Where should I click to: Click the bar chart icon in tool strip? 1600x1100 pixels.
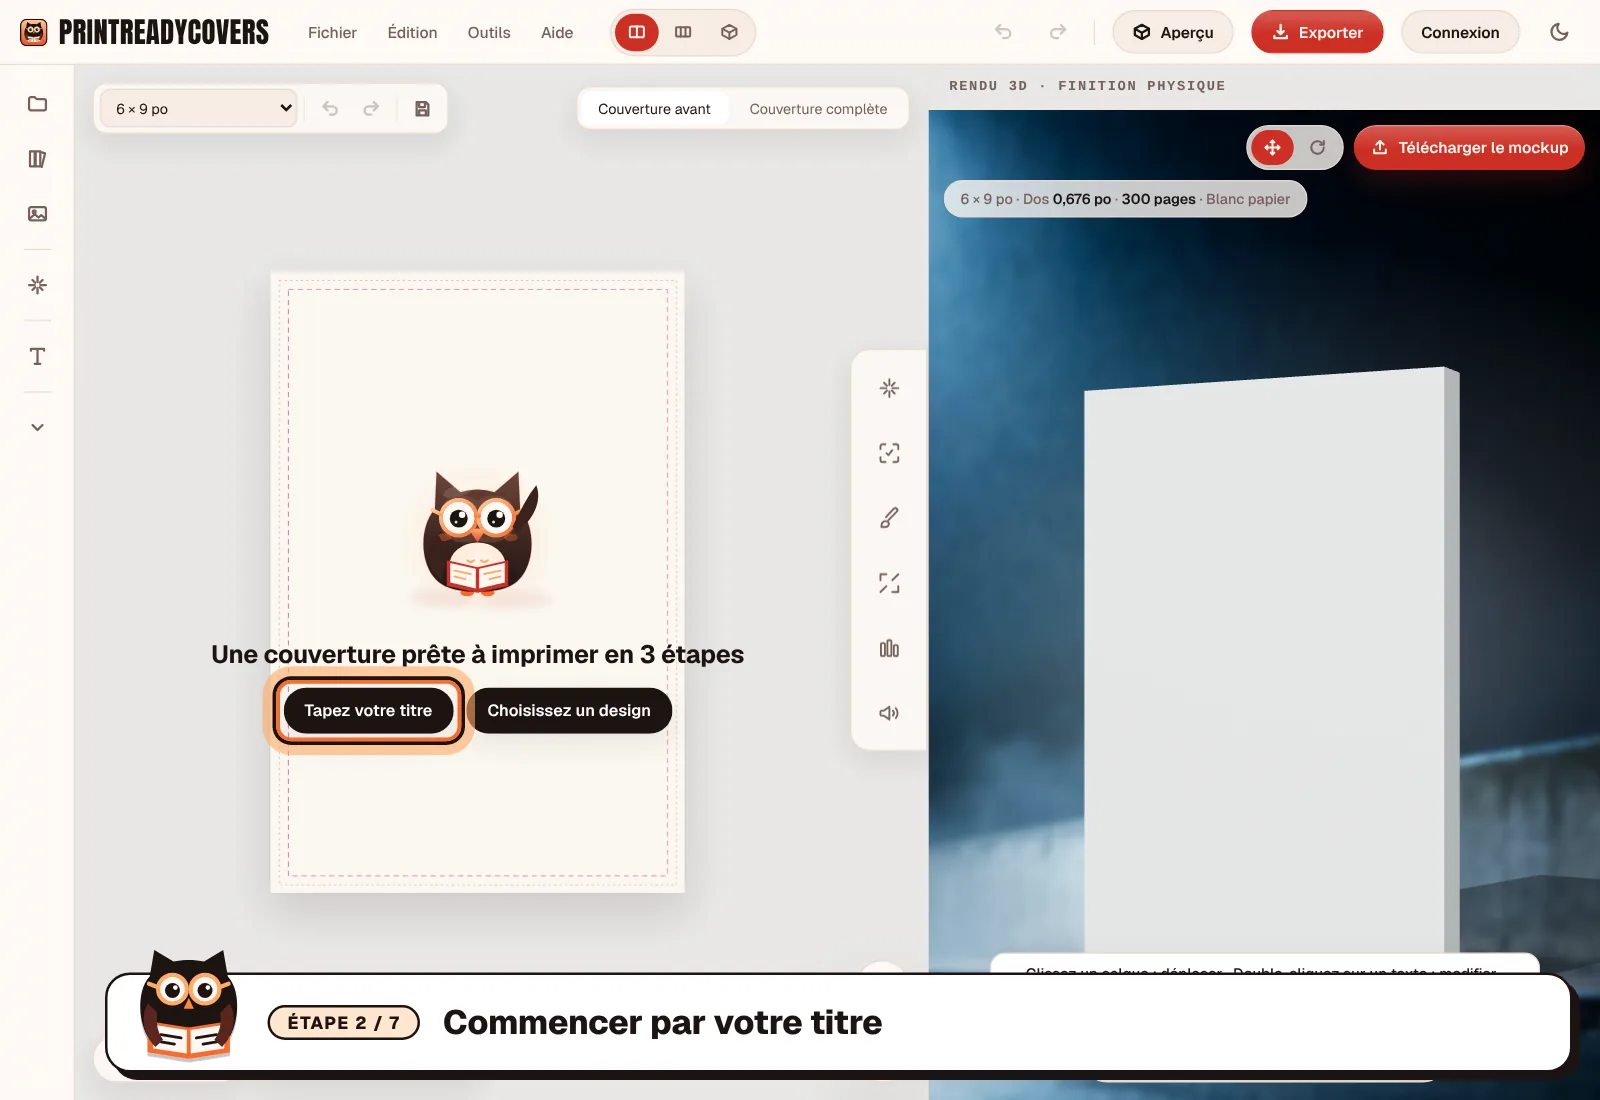pos(889,649)
